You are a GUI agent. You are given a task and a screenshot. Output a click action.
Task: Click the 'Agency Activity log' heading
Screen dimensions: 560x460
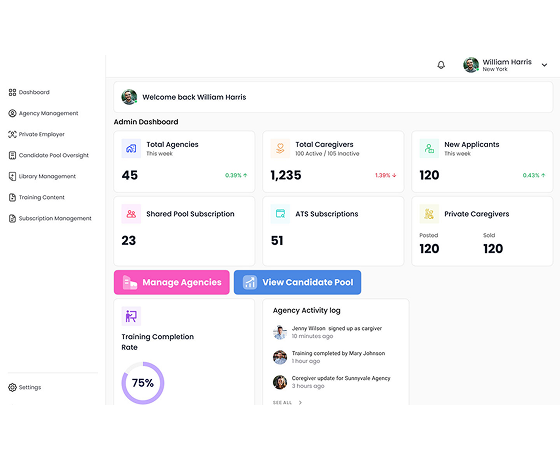306,310
